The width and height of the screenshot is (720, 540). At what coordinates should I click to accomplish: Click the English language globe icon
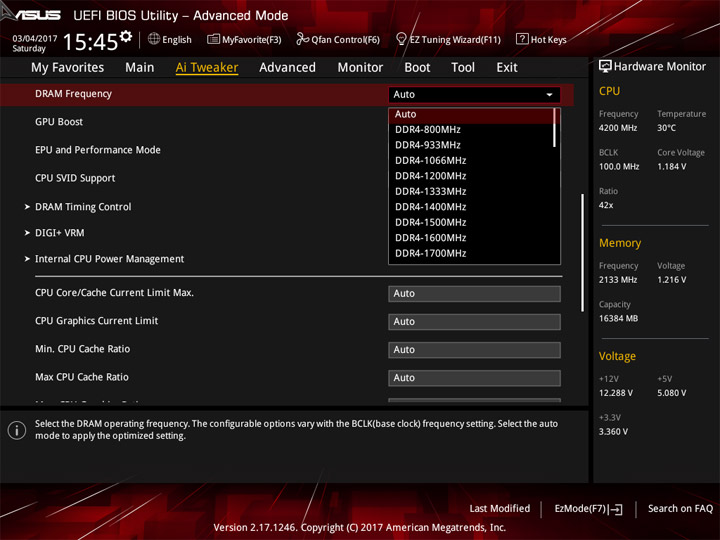(154, 39)
